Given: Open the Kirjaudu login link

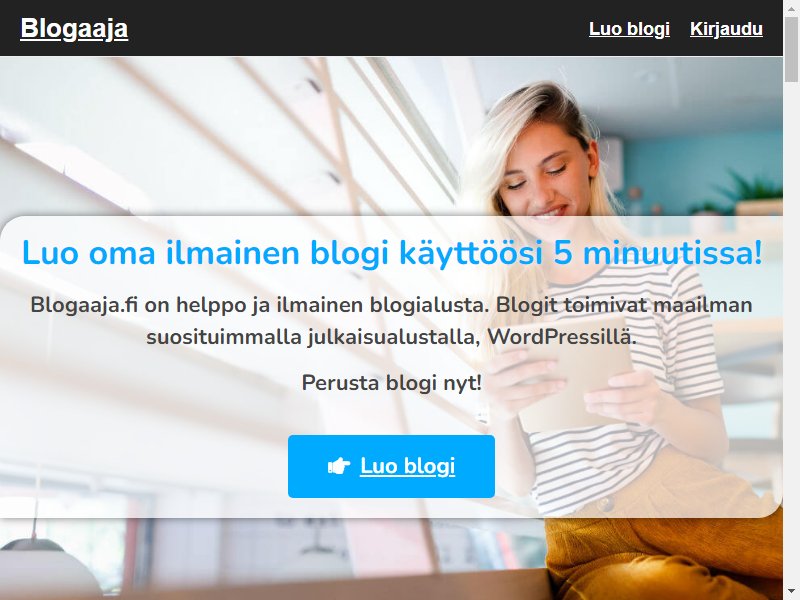Looking at the screenshot, I should [x=726, y=29].
